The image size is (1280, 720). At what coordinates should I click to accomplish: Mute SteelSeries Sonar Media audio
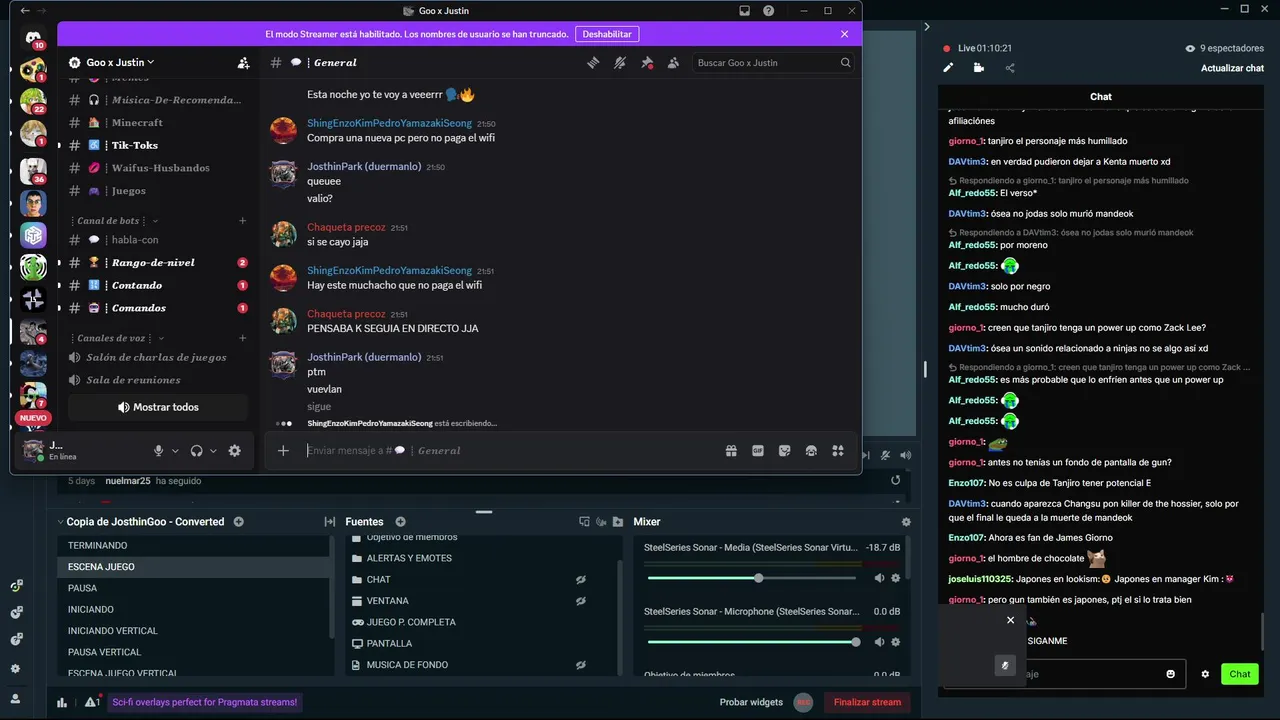click(x=879, y=578)
